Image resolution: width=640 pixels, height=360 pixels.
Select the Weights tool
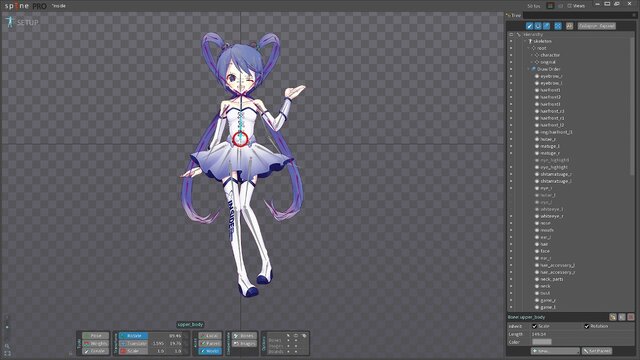(x=96, y=343)
